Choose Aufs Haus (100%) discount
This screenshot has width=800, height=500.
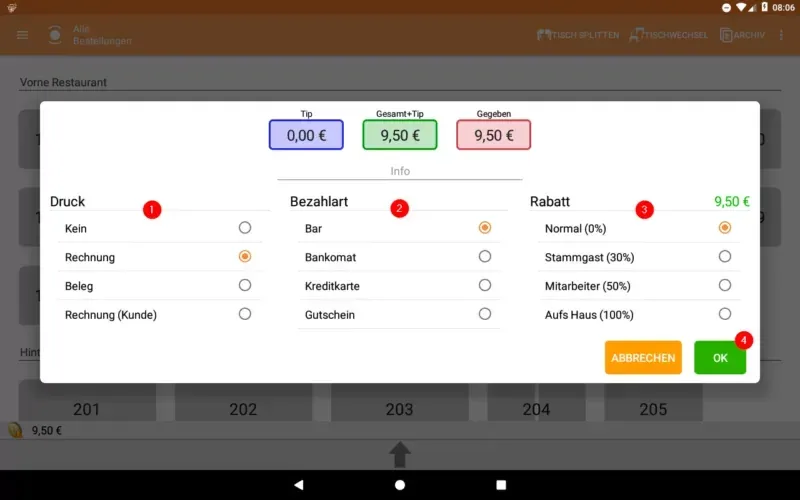[724, 313]
